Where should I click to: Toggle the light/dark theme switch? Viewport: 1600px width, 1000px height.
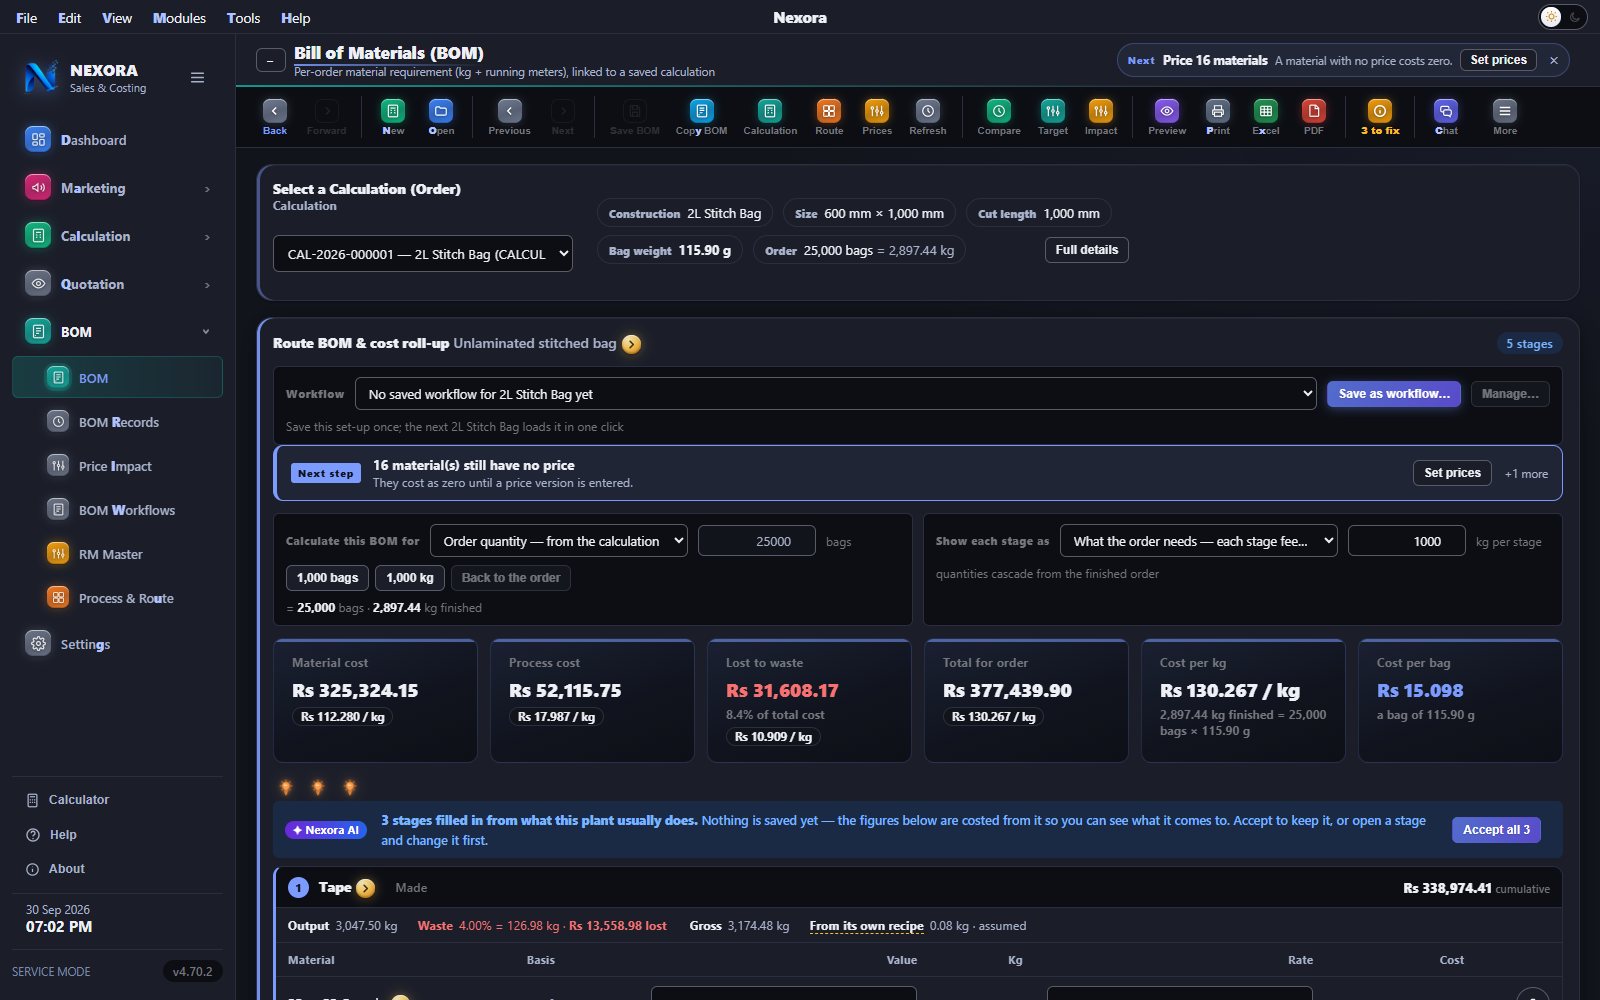pos(1562,17)
